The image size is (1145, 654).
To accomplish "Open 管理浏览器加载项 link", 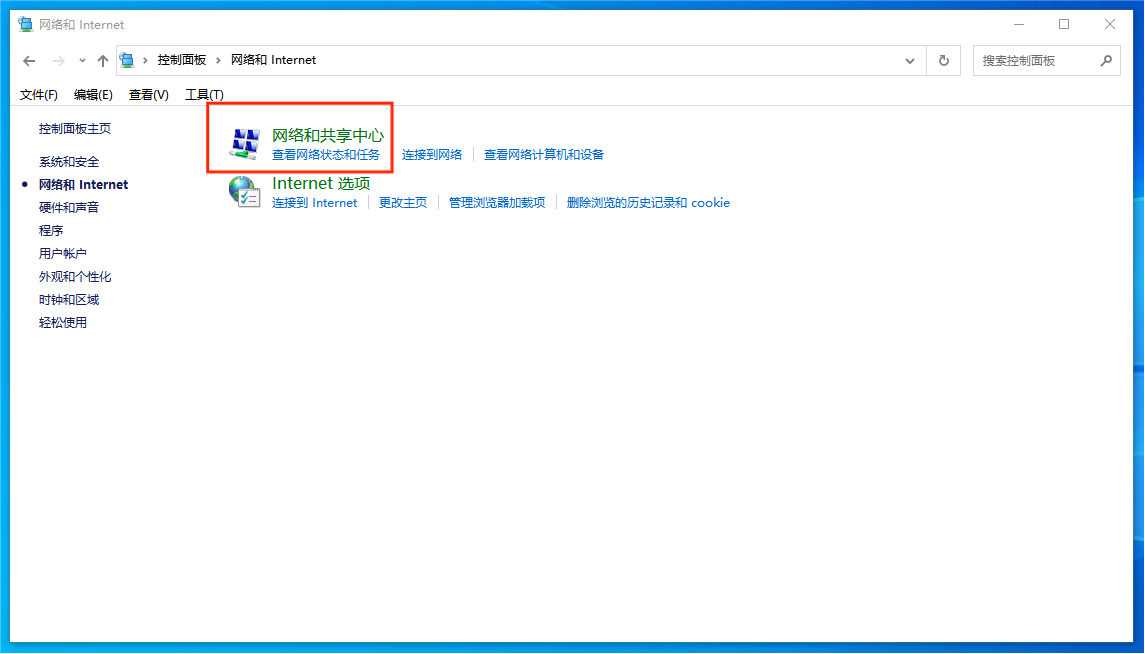I will click(x=497, y=203).
